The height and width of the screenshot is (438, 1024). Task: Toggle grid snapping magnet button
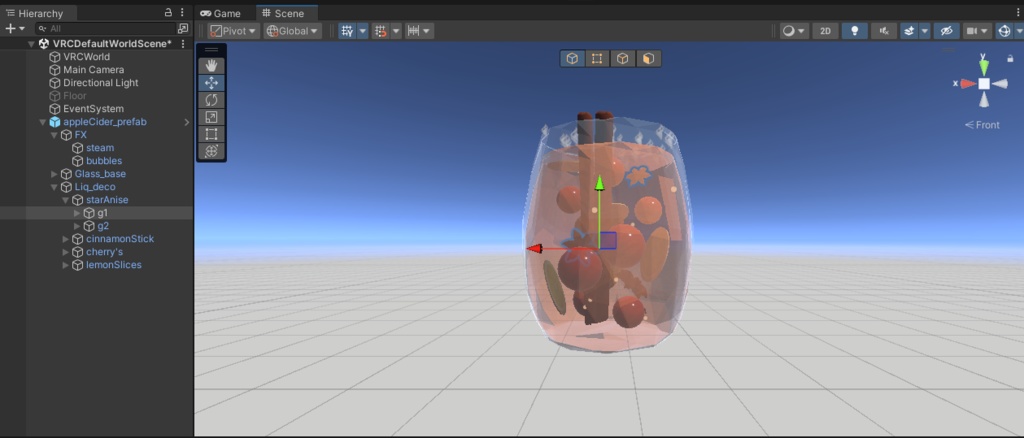click(381, 31)
